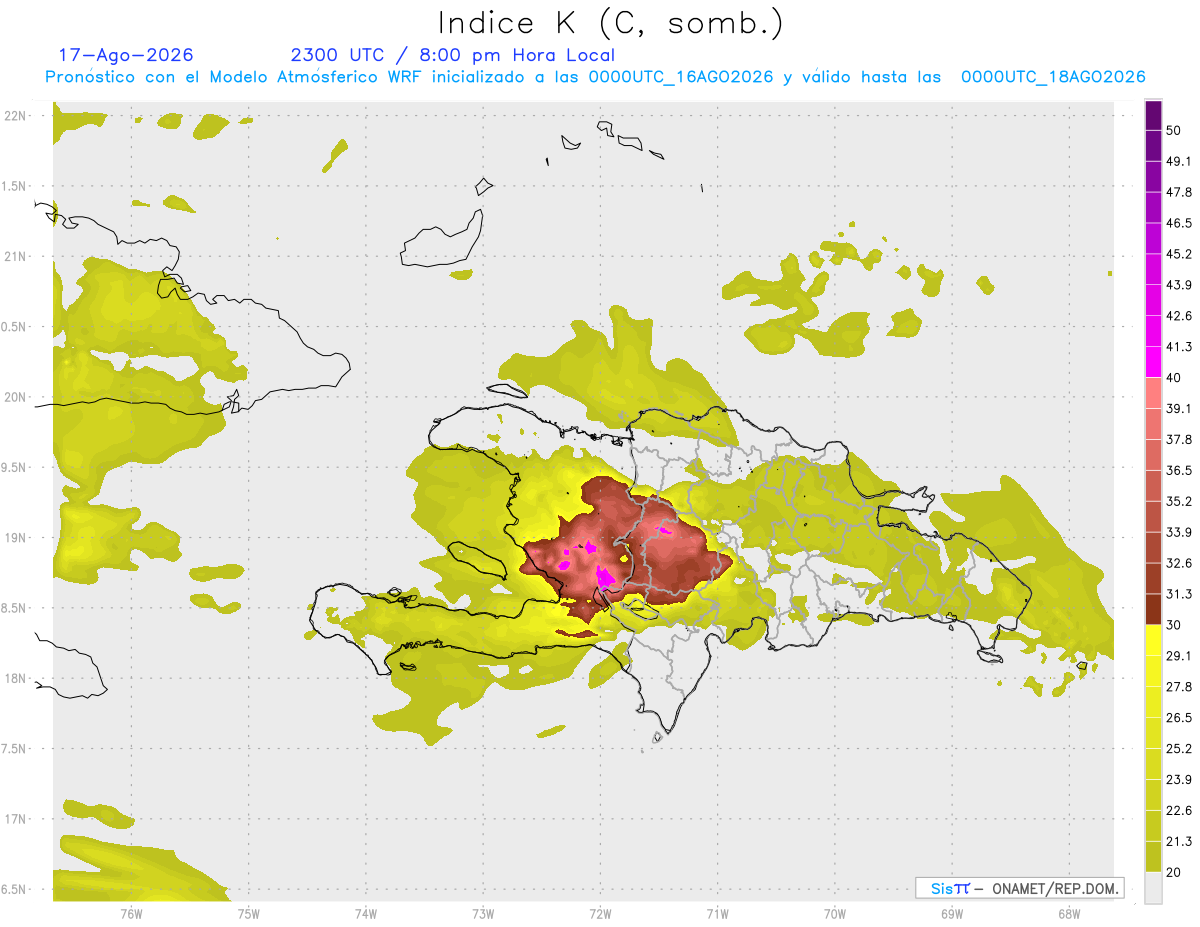Click the latitude axis label '9.5N'
1200x927 pixels.
15,467
